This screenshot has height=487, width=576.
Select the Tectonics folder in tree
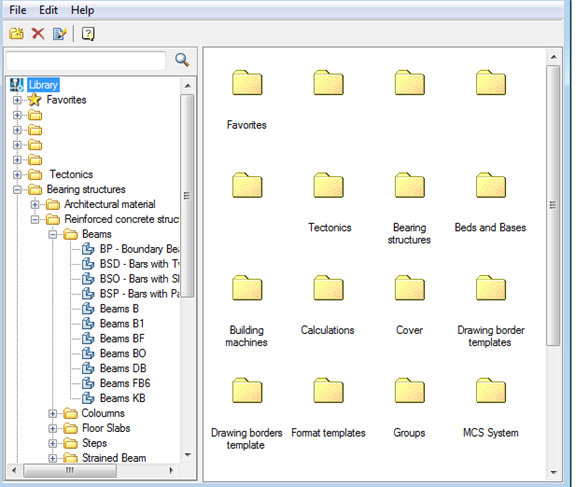coord(71,174)
